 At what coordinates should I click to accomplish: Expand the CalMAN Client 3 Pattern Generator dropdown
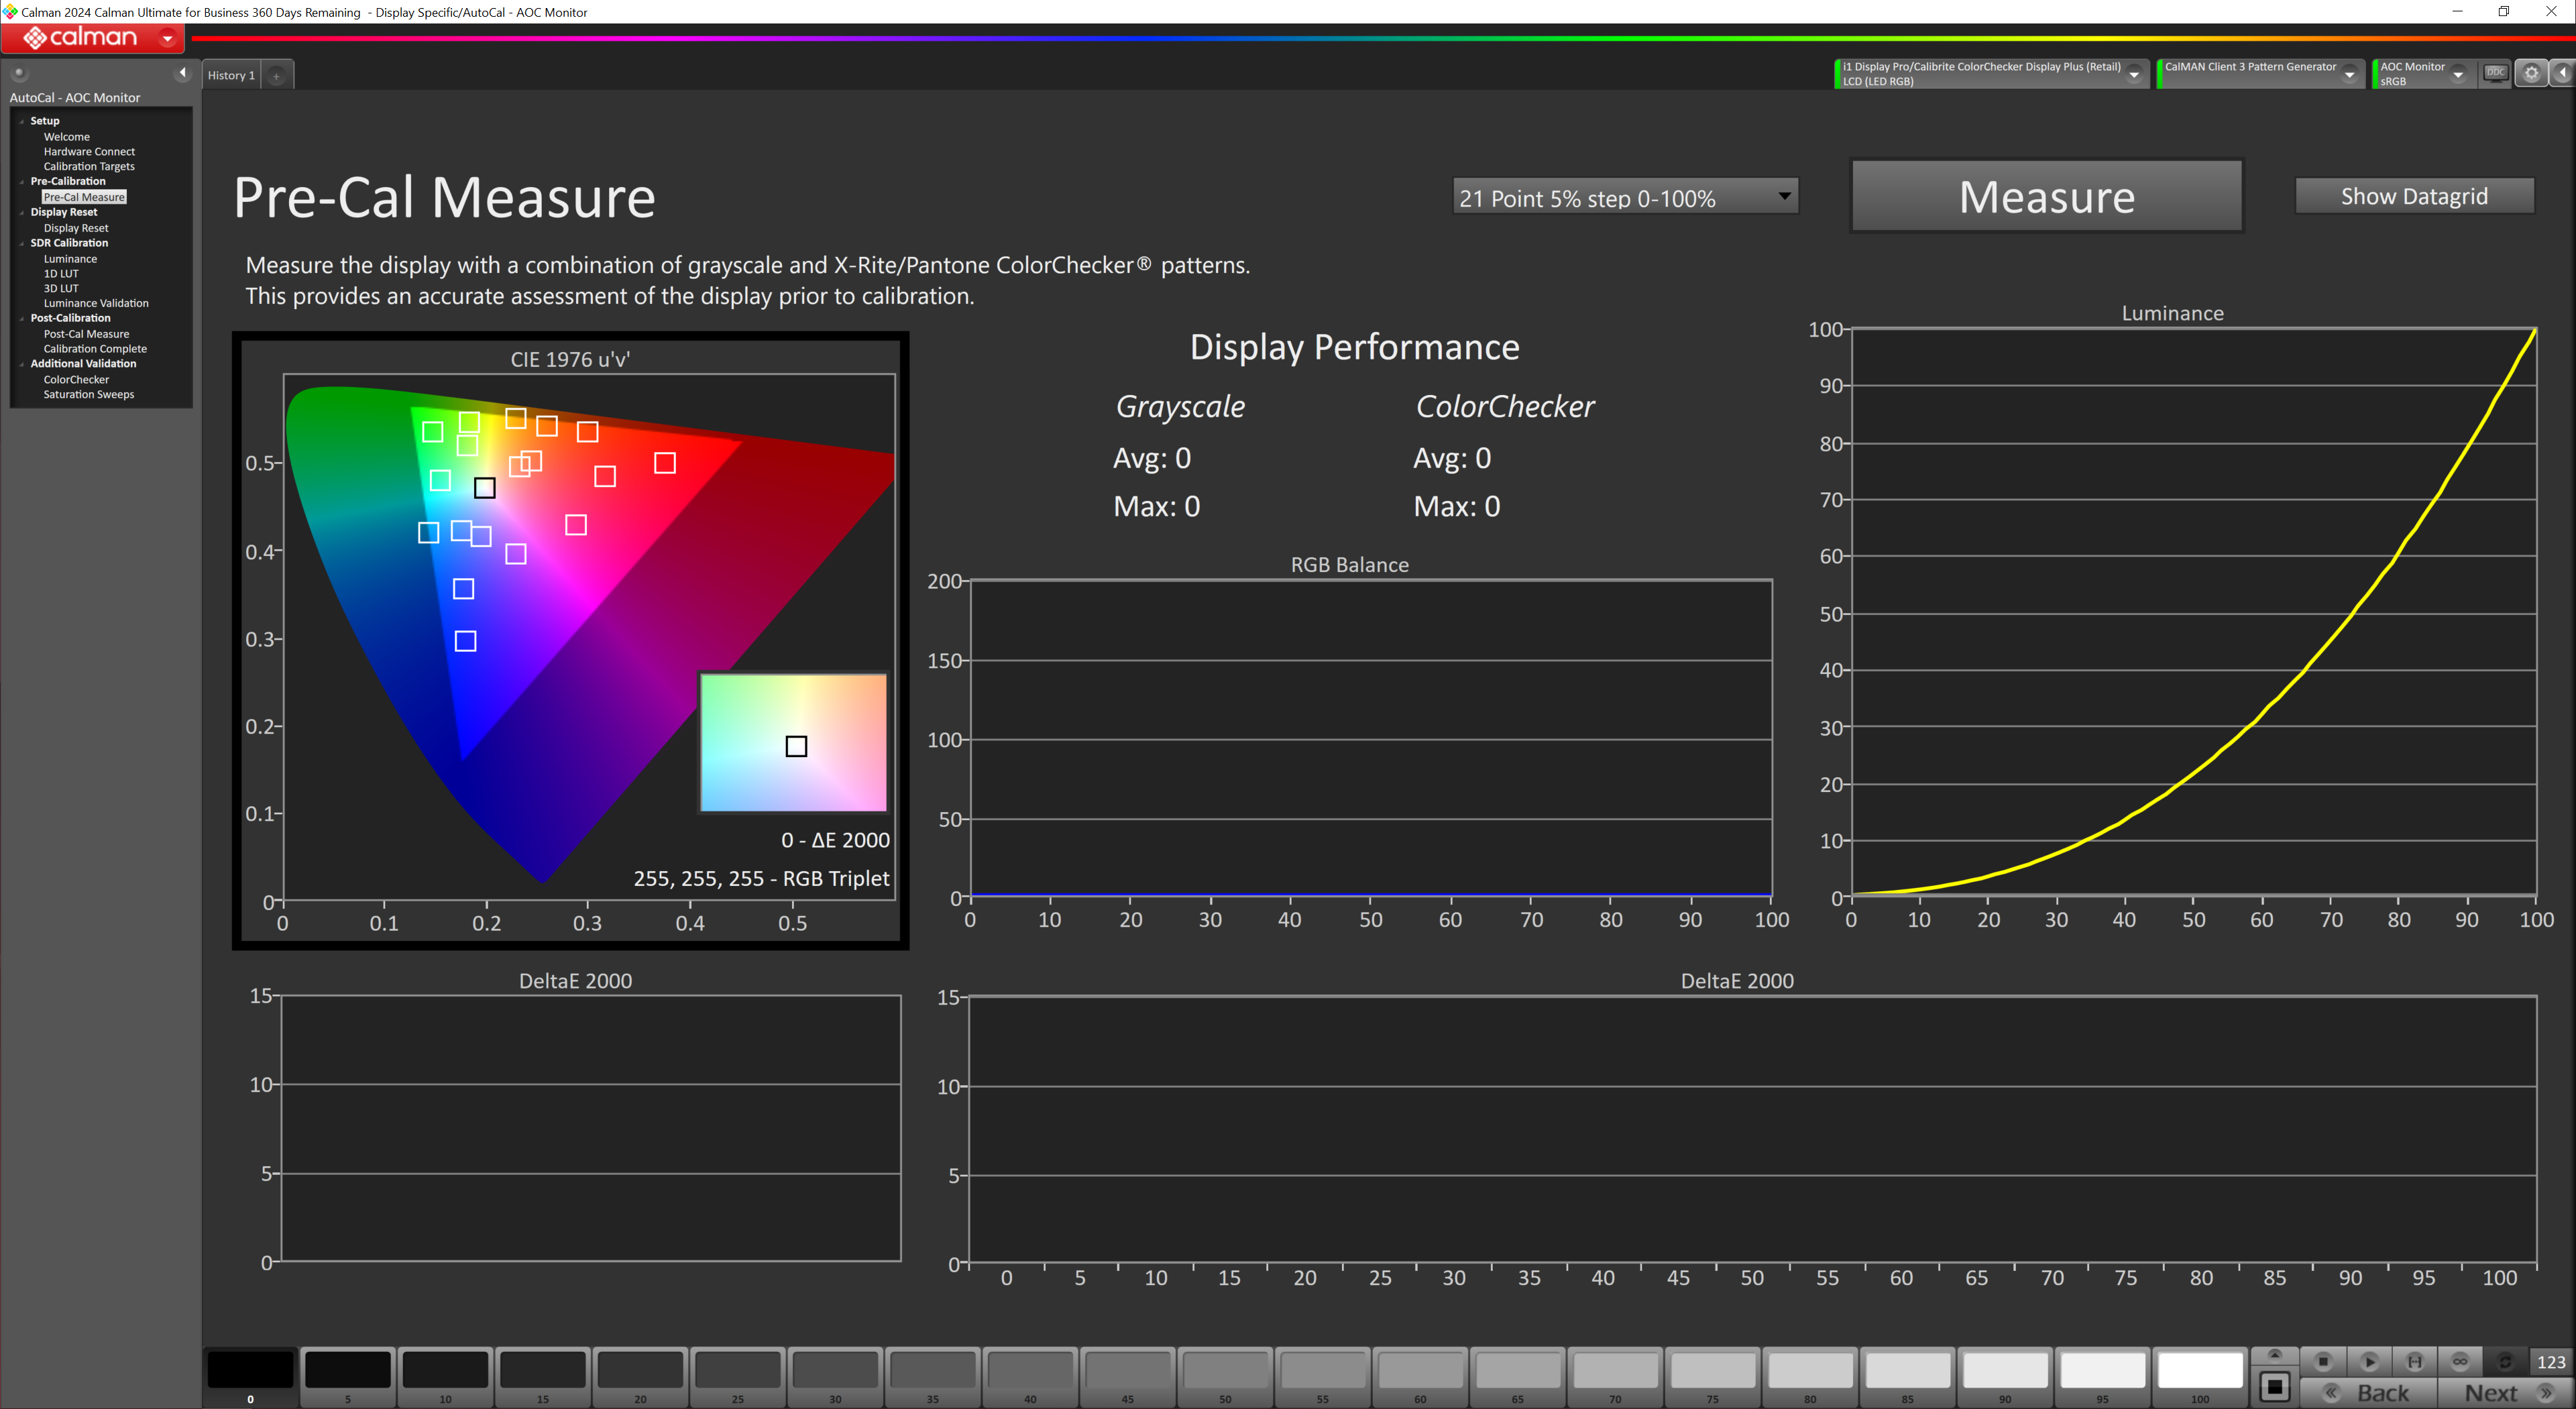(2350, 74)
